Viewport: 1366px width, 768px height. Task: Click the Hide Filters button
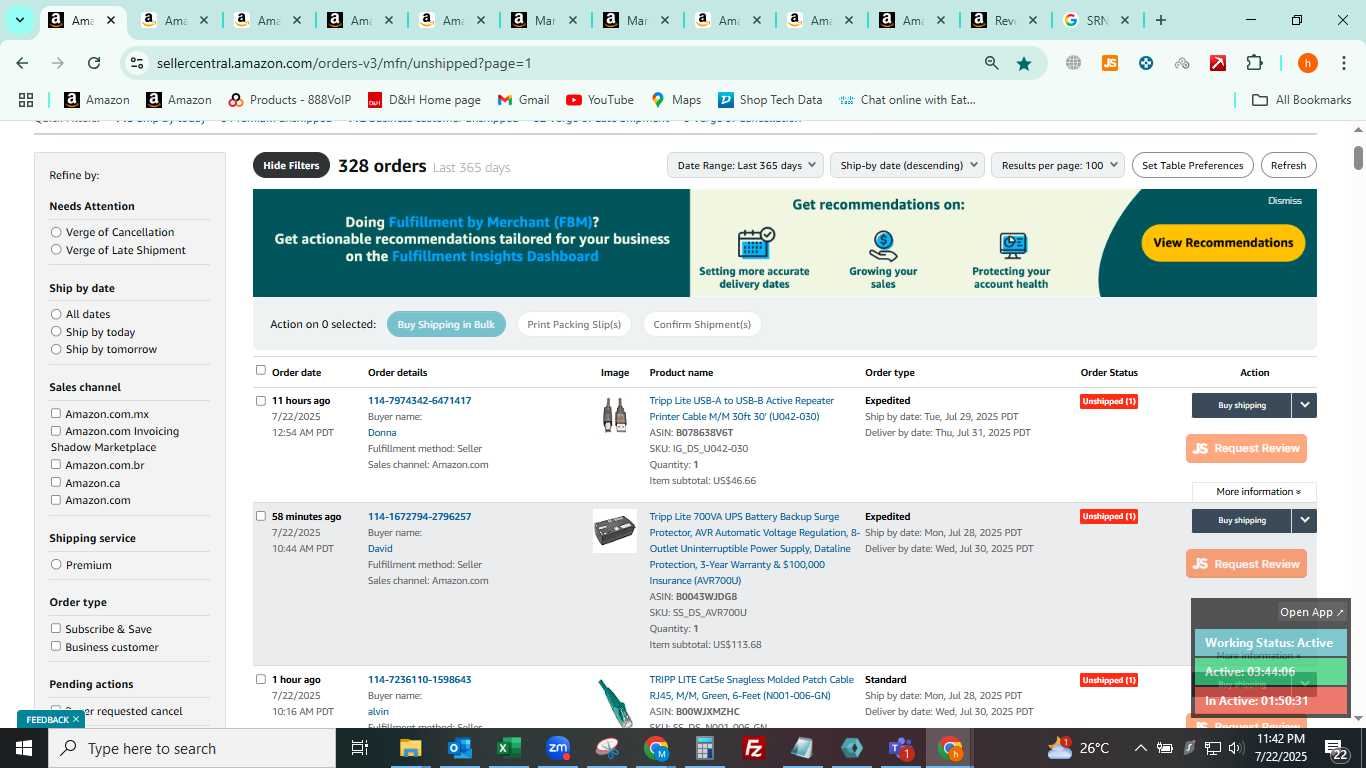[x=291, y=166]
